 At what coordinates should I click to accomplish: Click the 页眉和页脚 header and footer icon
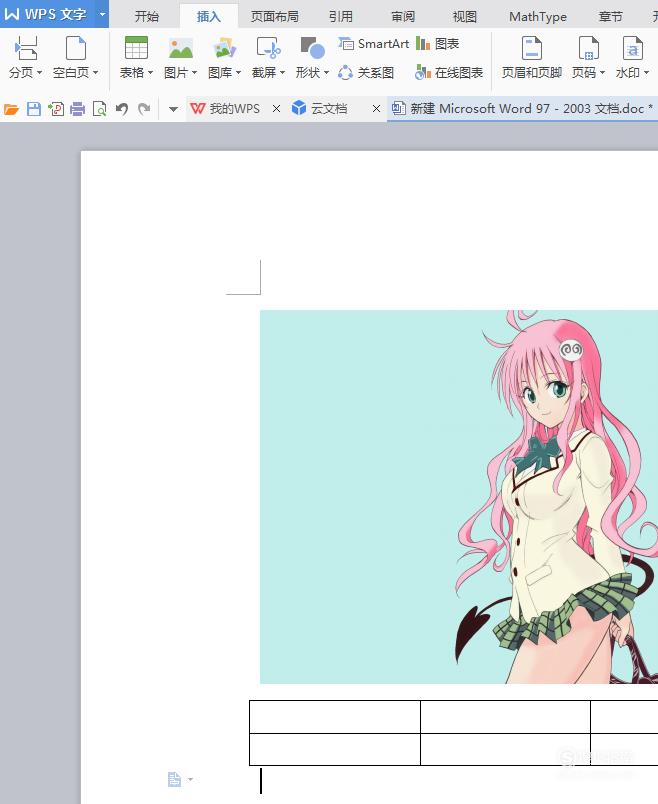coord(532,49)
